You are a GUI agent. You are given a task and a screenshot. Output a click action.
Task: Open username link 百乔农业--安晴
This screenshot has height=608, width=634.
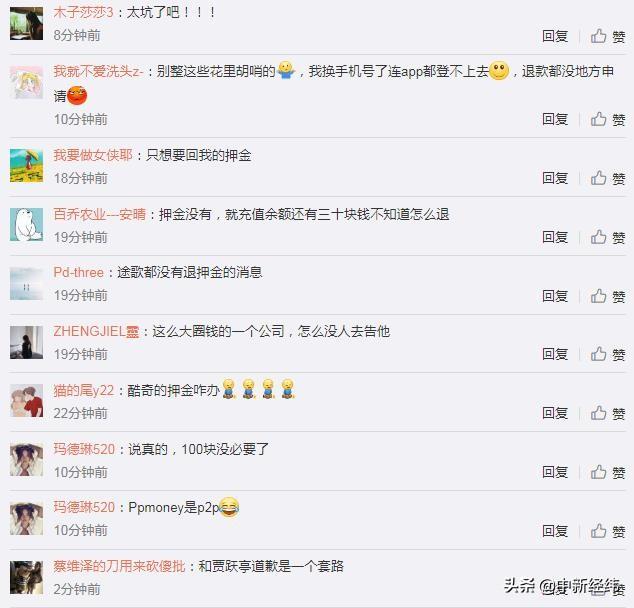[99, 214]
